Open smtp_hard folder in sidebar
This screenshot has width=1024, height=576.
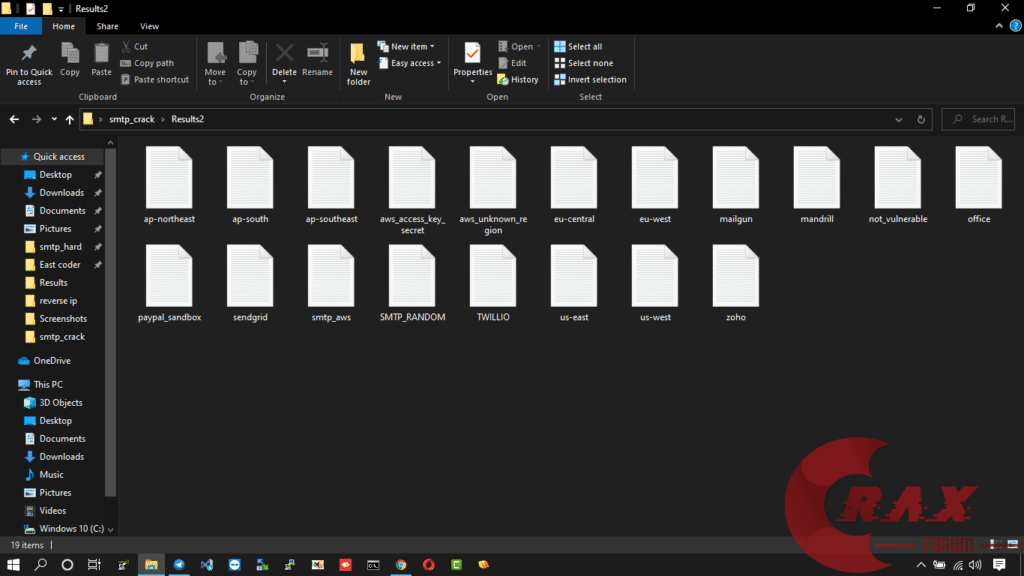tap(60, 247)
